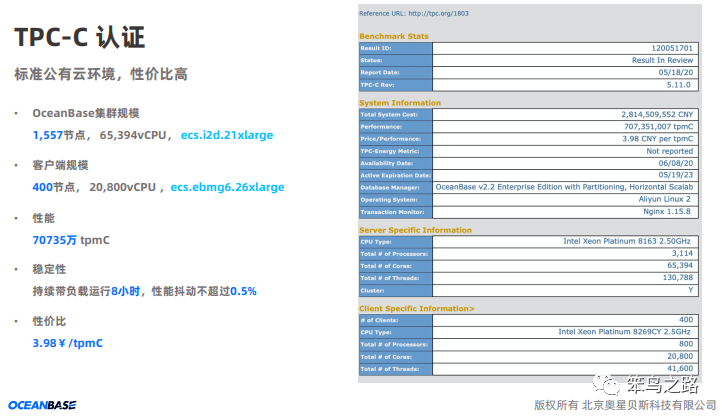Click the '客户端规模' bullet heading
Screen dimensions: 722x417
click(x=60, y=165)
